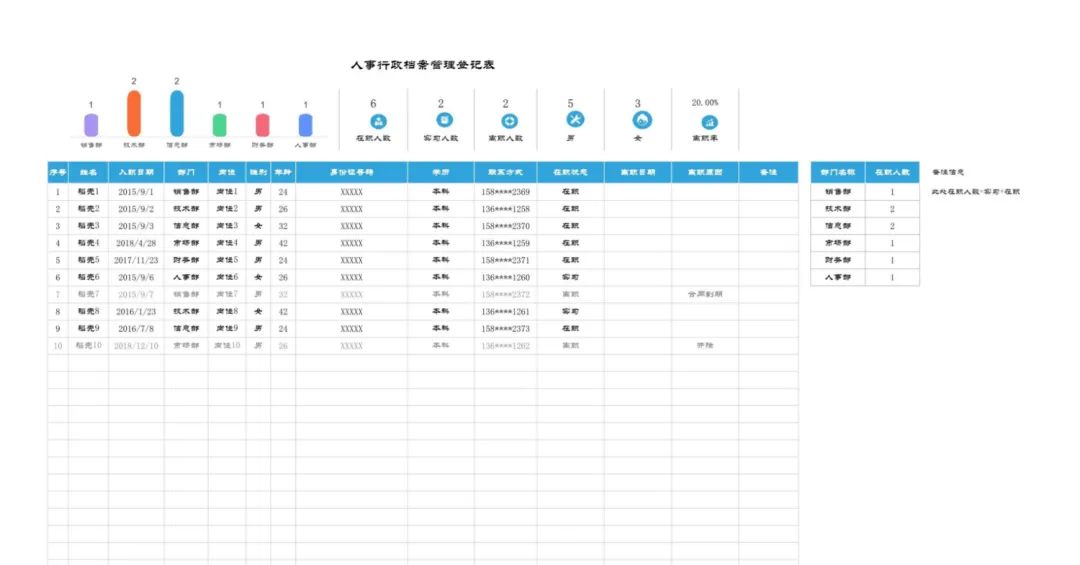Select the leave reason cell in row 10

[705, 346]
